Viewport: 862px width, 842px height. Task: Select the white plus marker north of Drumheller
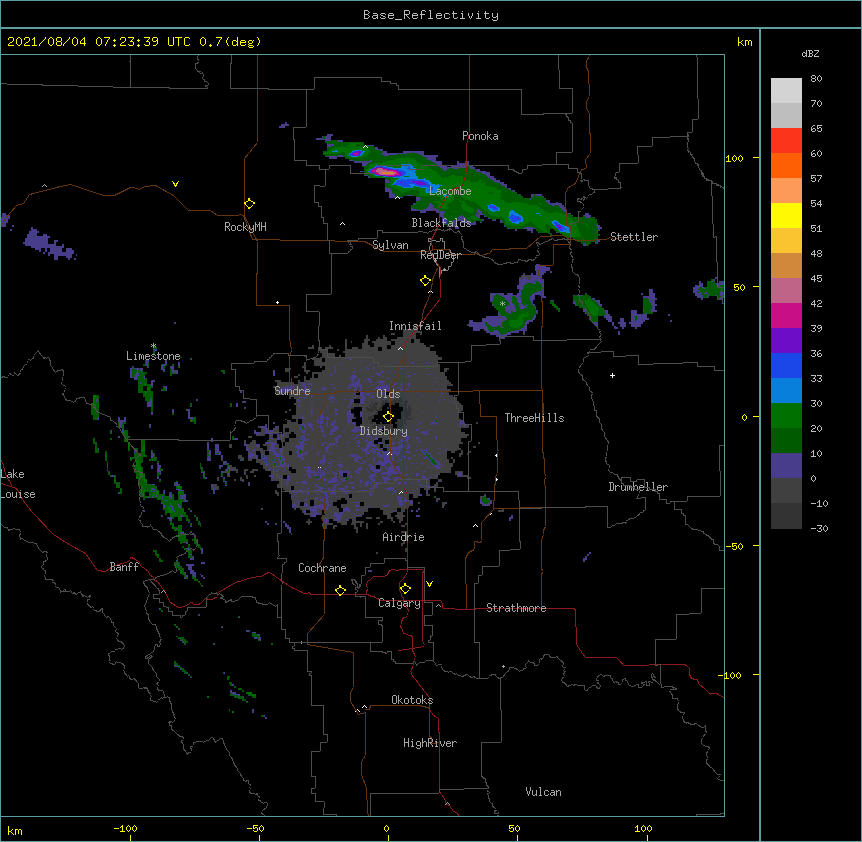tap(612, 375)
